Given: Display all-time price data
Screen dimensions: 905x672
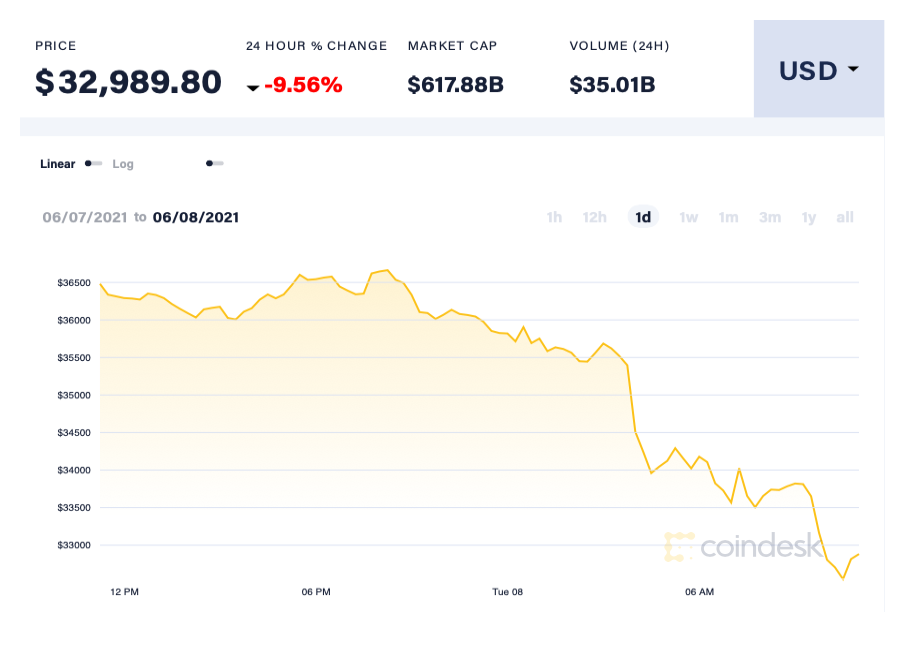Looking at the screenshot, I should pyautogui.click(x=844, y=217).
